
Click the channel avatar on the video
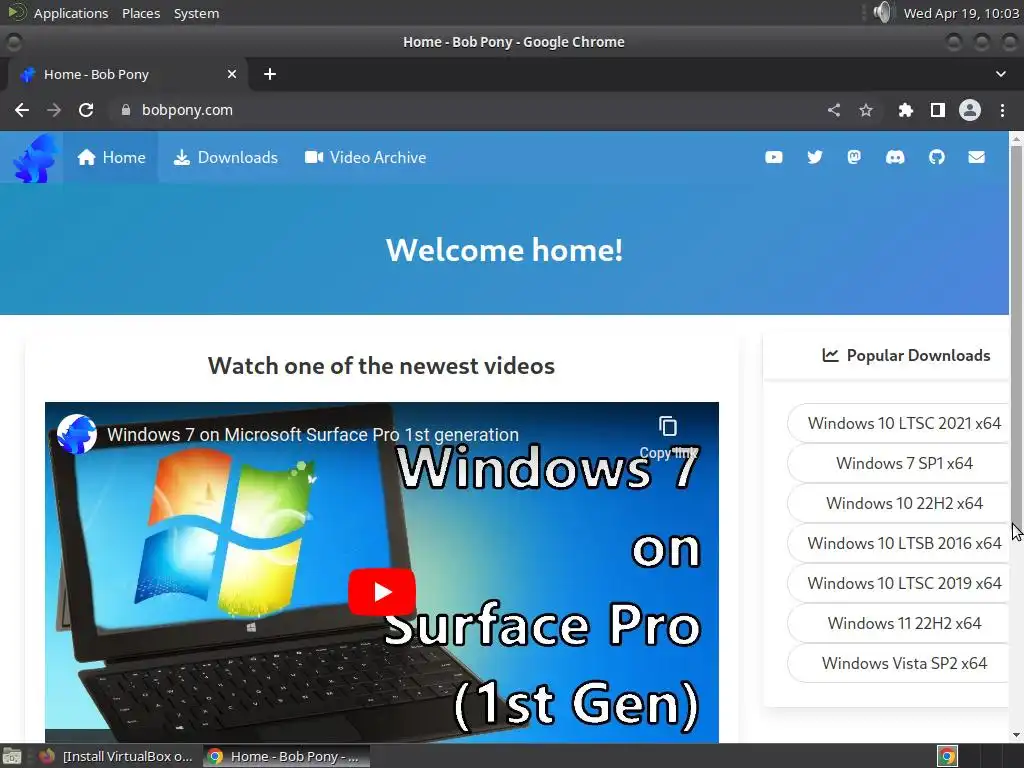click(76, 434)
